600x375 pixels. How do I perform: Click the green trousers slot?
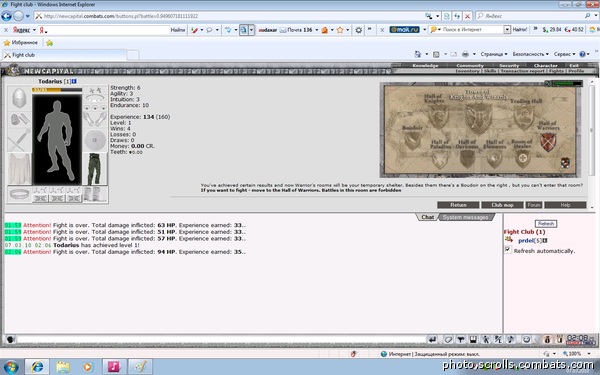click(95, 169)
